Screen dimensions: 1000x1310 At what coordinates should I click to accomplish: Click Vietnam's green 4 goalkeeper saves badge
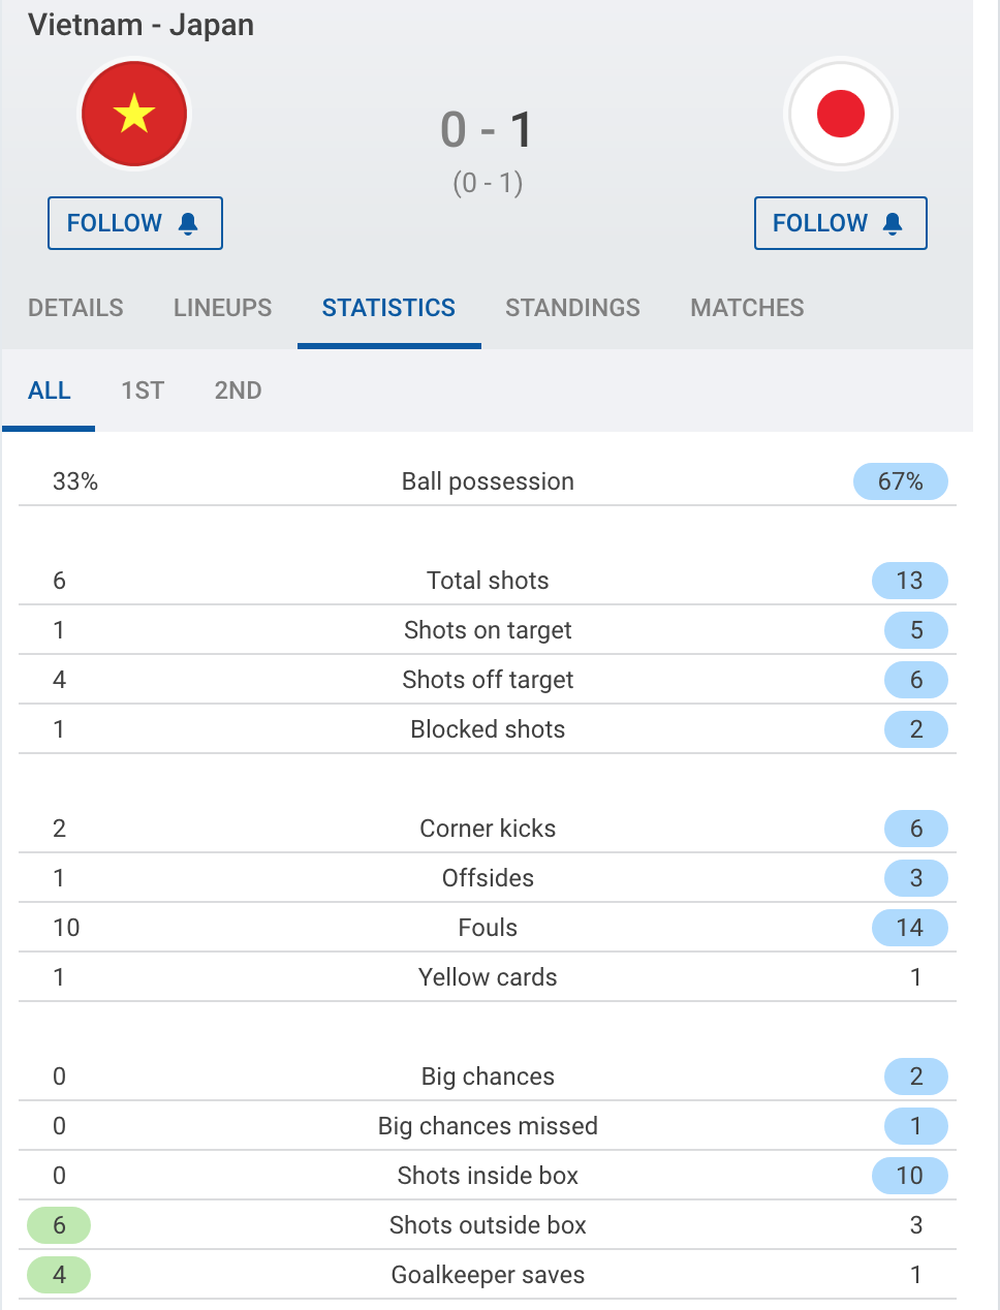click(x=59, y=1275)
